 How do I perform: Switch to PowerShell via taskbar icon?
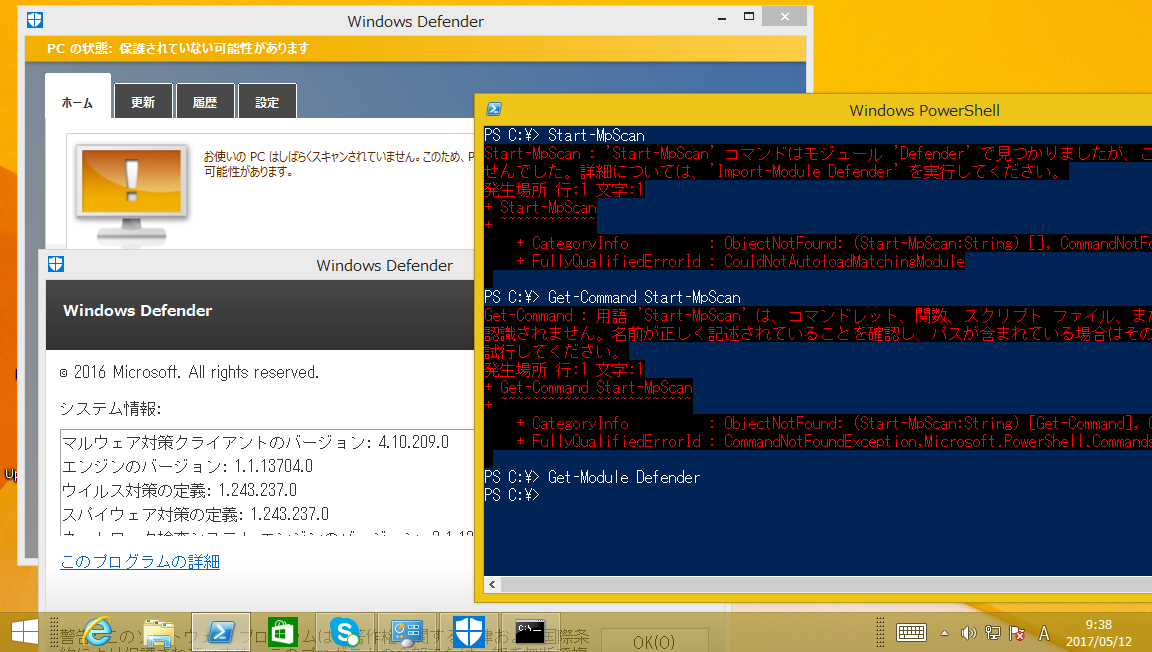click(x=220, y=632)
